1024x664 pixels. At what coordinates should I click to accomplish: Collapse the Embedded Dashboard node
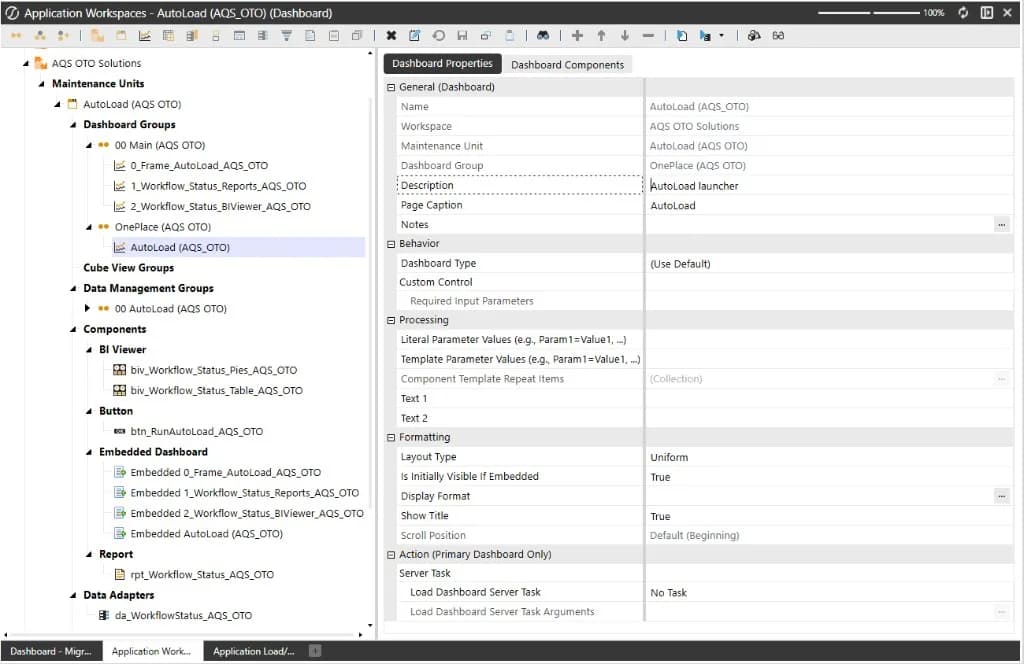[x=89, y=452]
